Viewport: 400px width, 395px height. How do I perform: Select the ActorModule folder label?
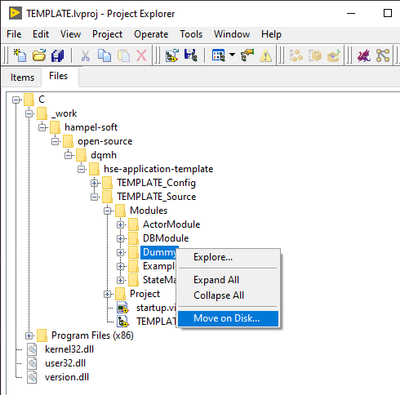[x=171, y=224]
